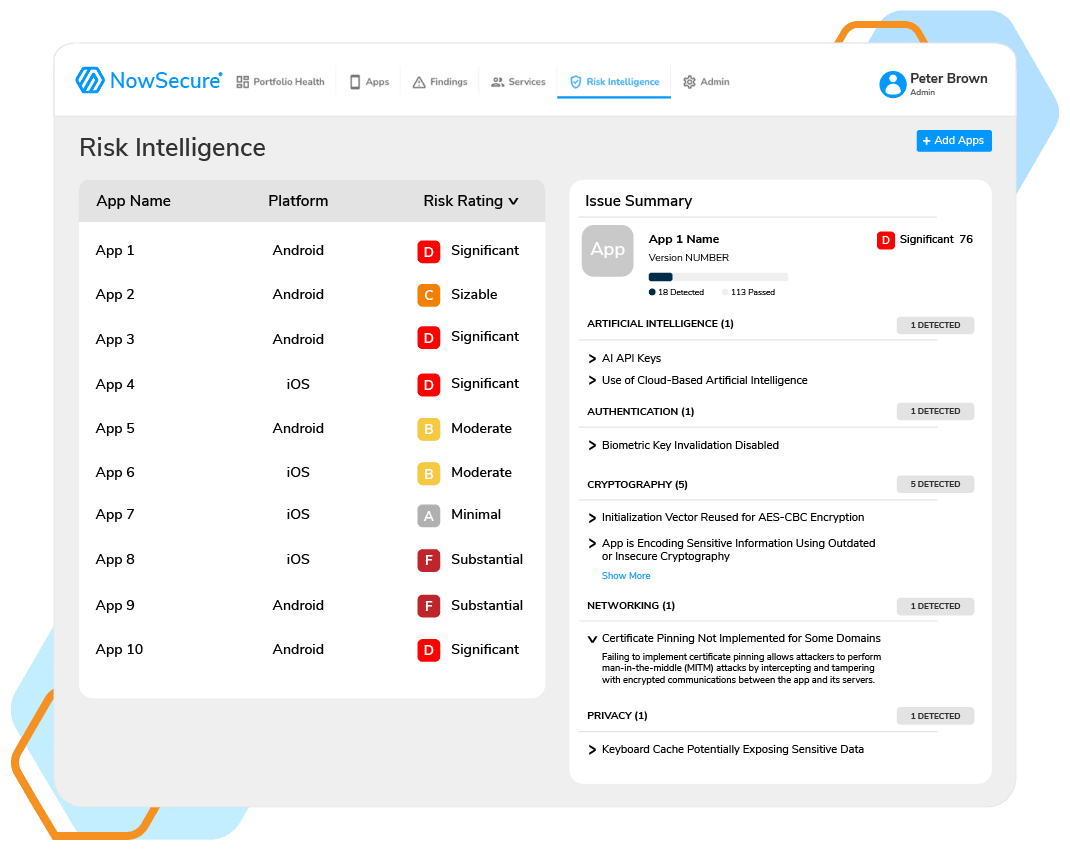Click the Findings warning triangle icon
Viewport: 1070px width, 850px height.
pos(419,82)
